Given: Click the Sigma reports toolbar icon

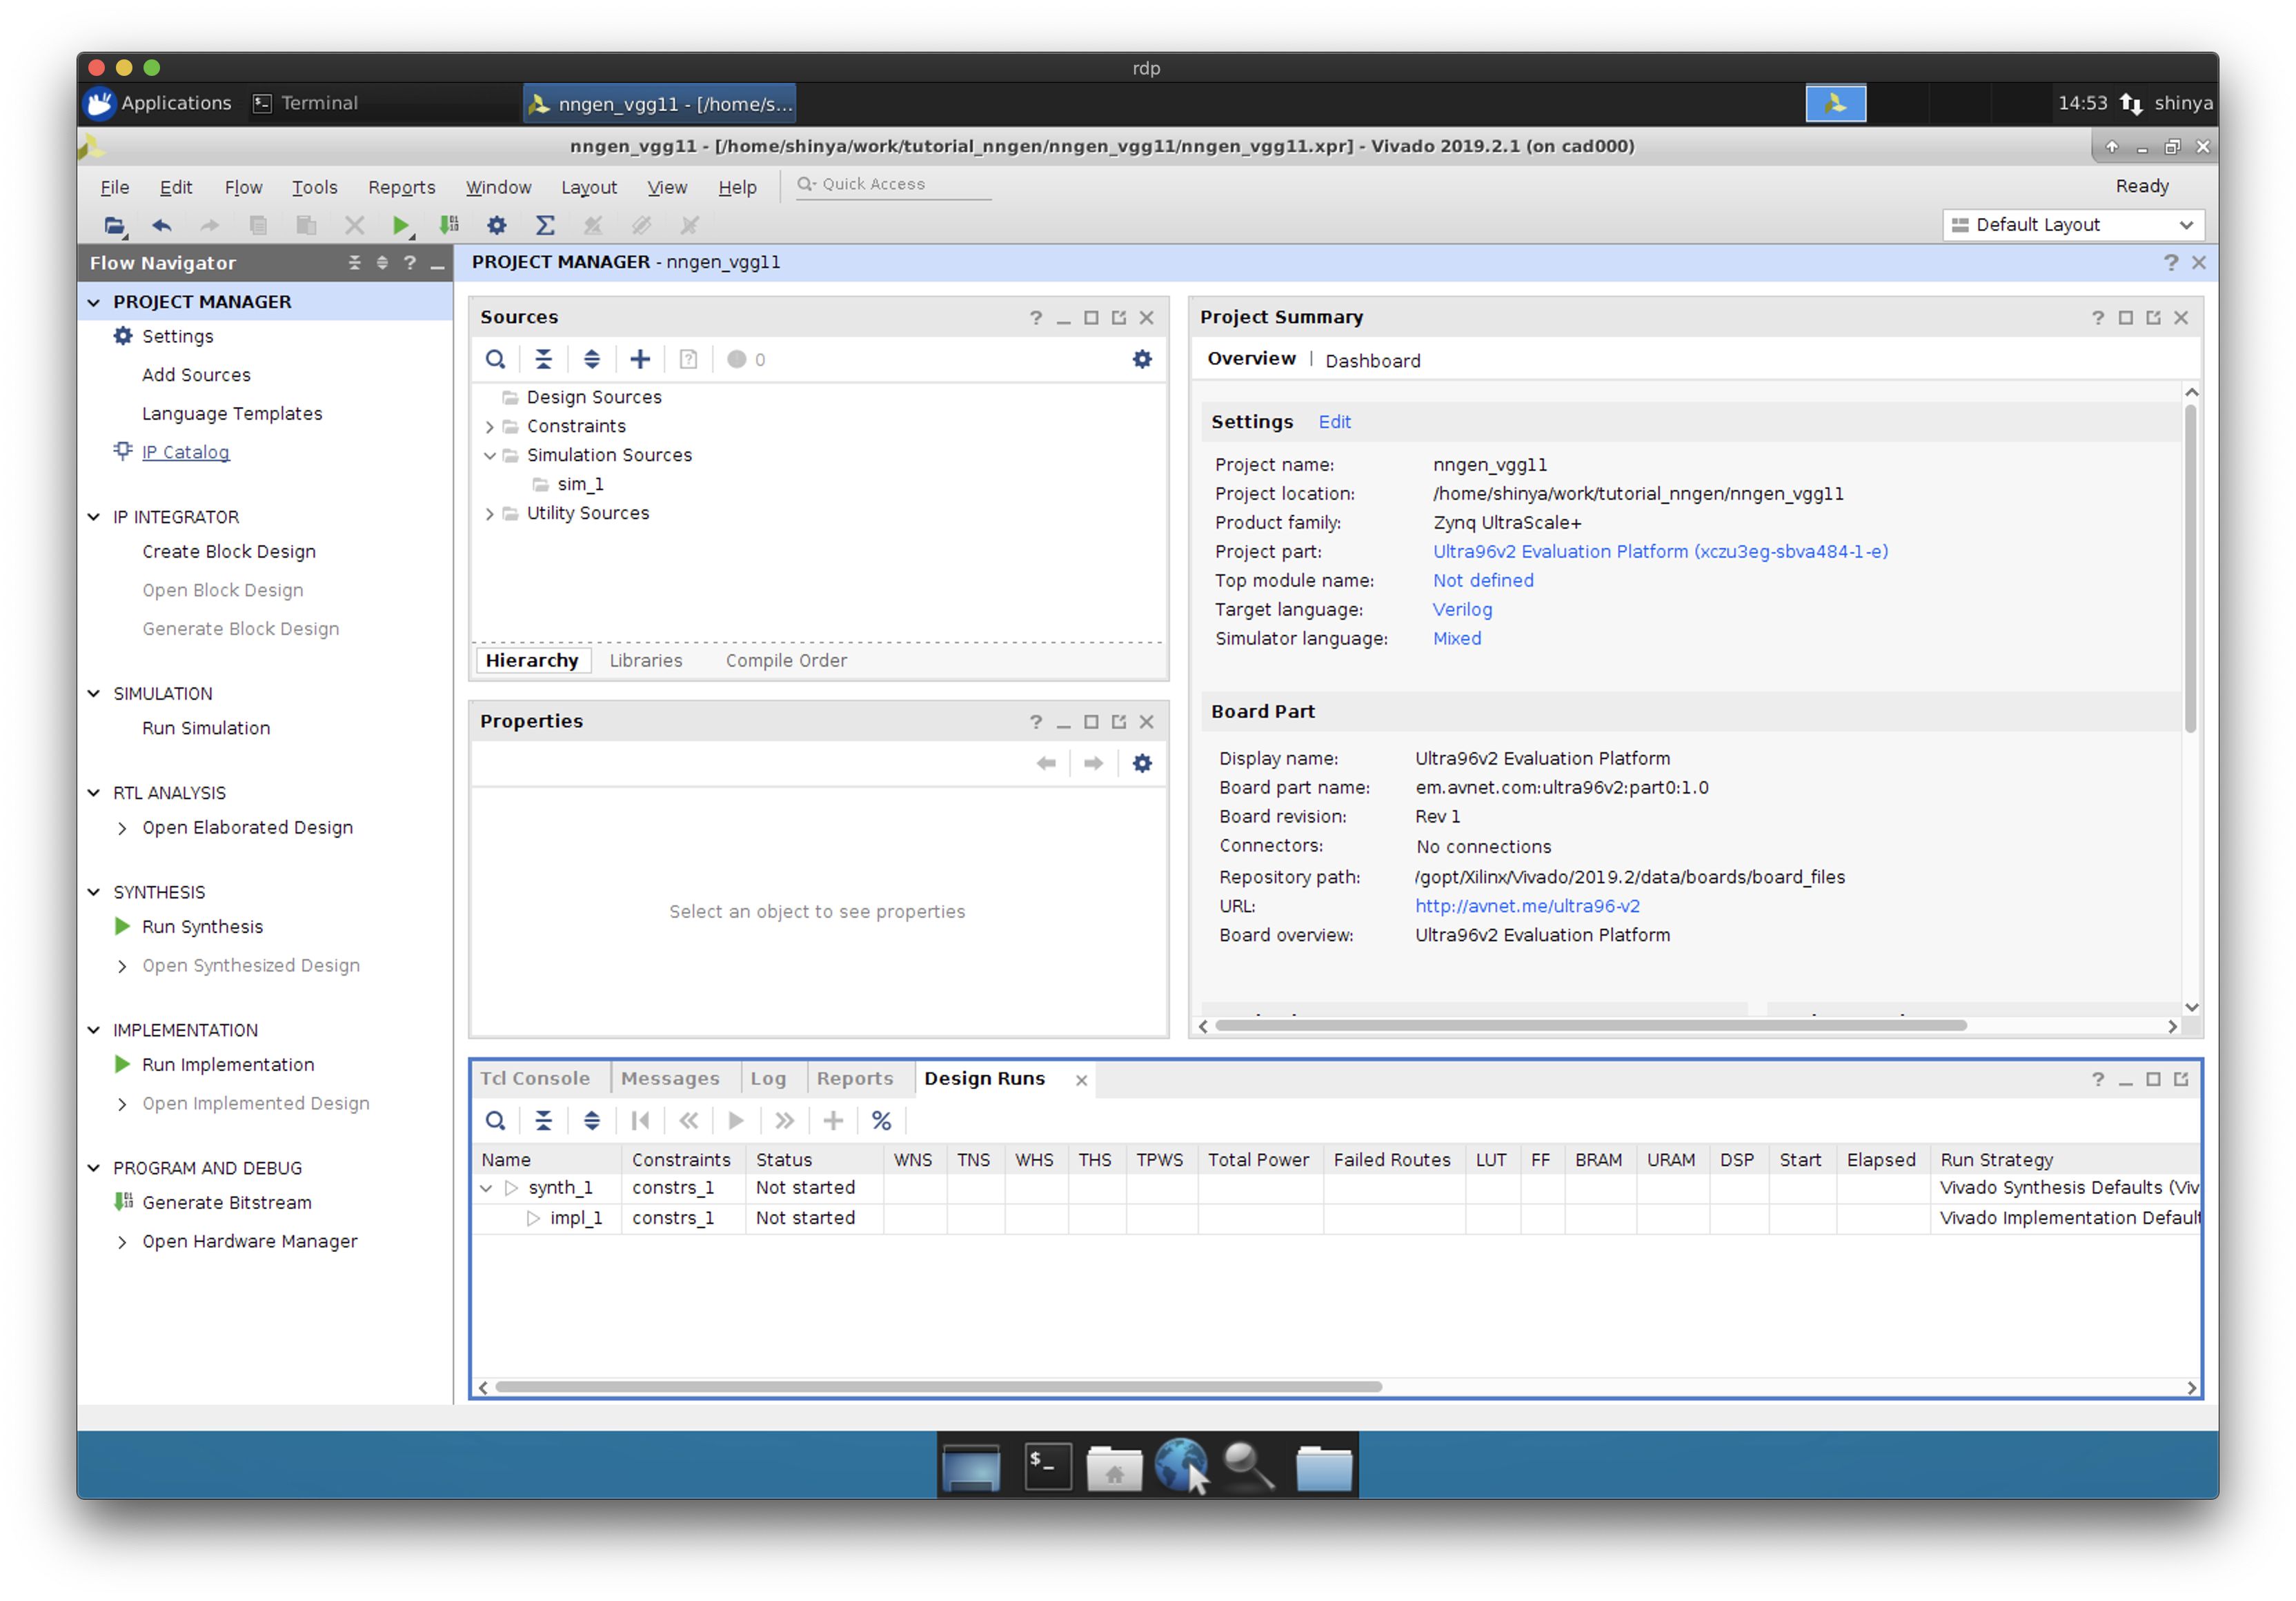Looking at the screenshot, I should (x=545, y=226).
